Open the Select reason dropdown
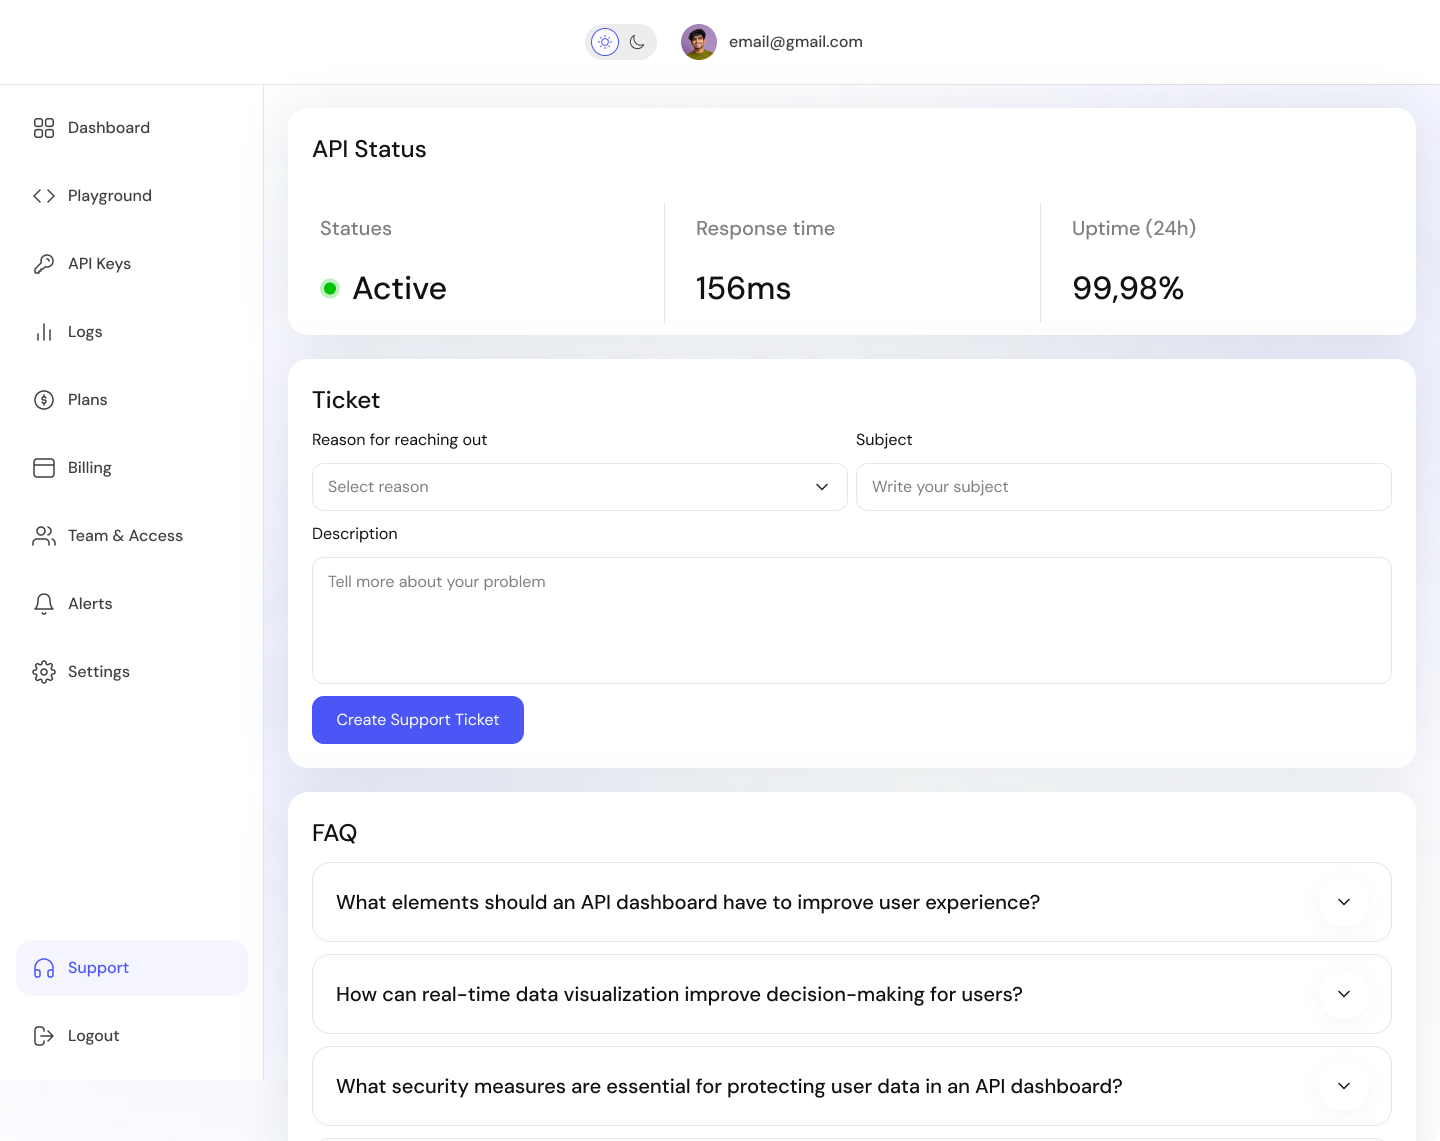This screenshot has width=1440, height=1141. point(579,487)
